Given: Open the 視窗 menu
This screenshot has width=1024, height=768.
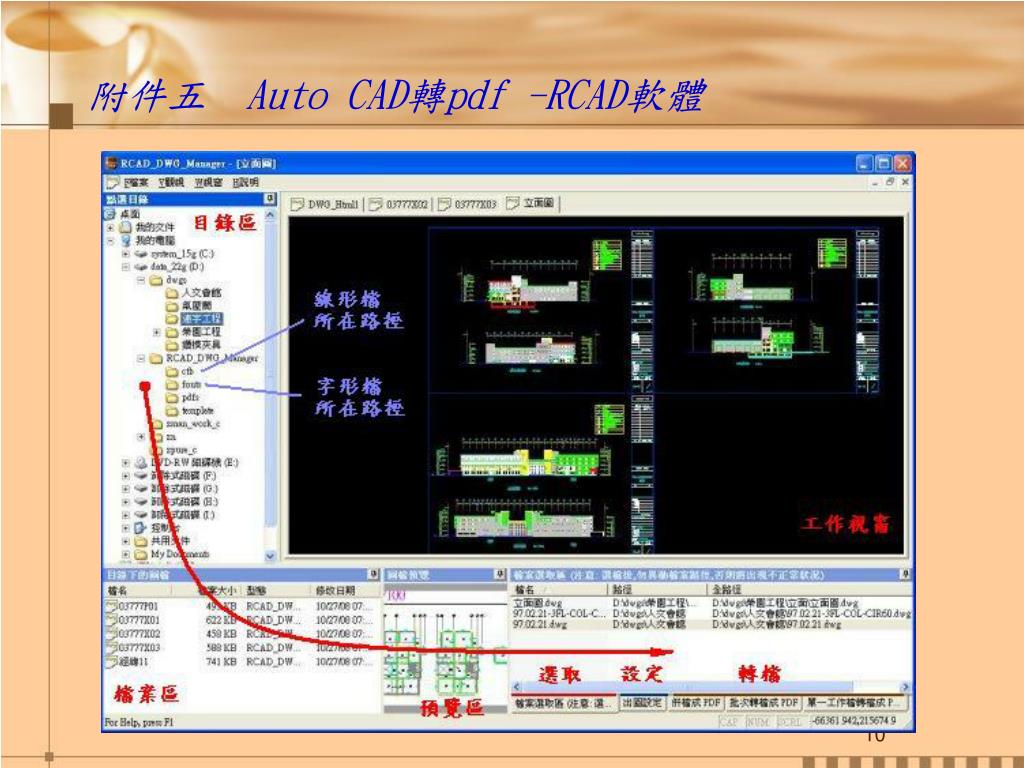Looking at the screenshot, I should (208, 183).
